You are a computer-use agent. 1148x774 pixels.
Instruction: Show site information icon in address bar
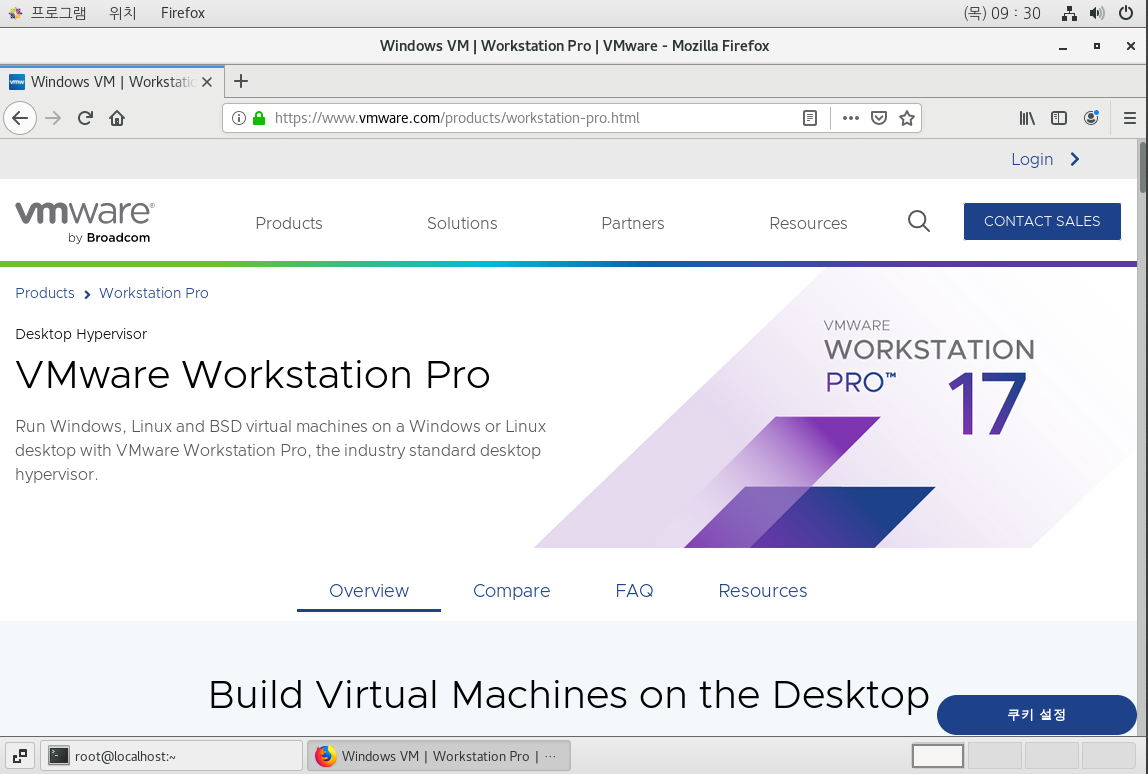239,118
